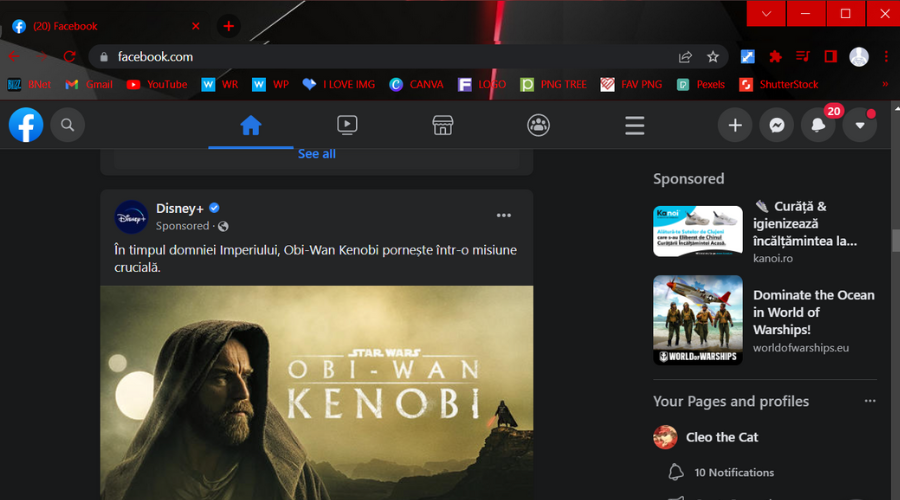Open the Kanoi shoe ad thumbnail
Viewport: 900px width, 500px height.
(x=698, y=231)
